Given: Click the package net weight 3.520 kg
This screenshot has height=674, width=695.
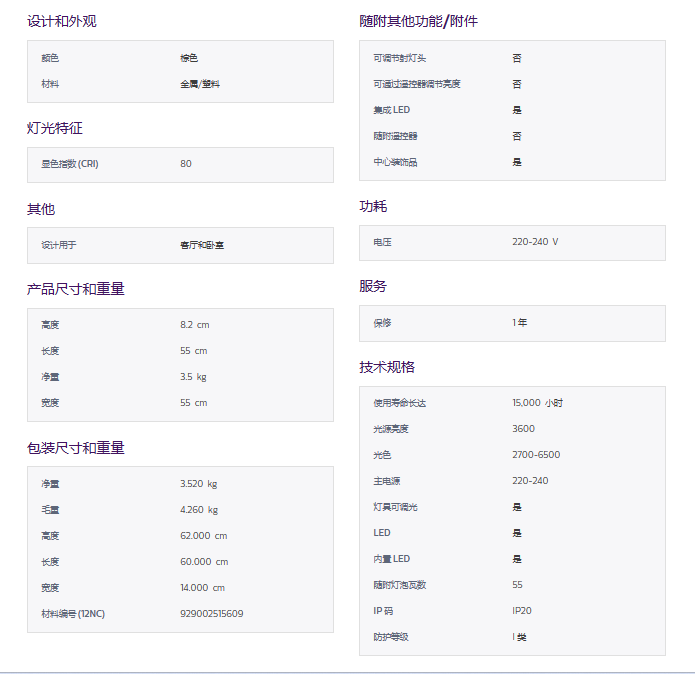Looking at the screenshot, I should (199, 484).
